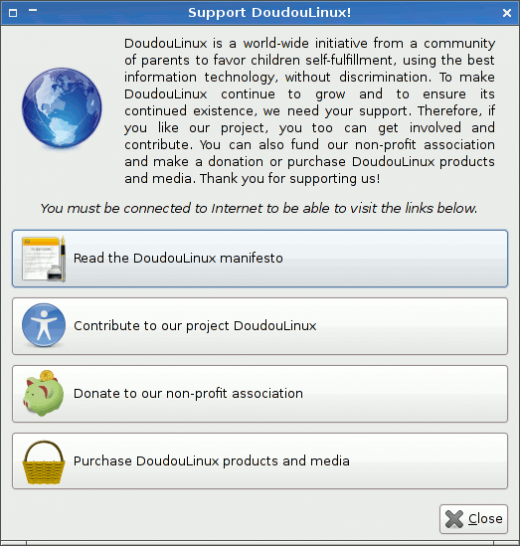Click the bottom-right window corner grip
The image size is (520, 546).
pyautogui.click(x=507, y=543)
